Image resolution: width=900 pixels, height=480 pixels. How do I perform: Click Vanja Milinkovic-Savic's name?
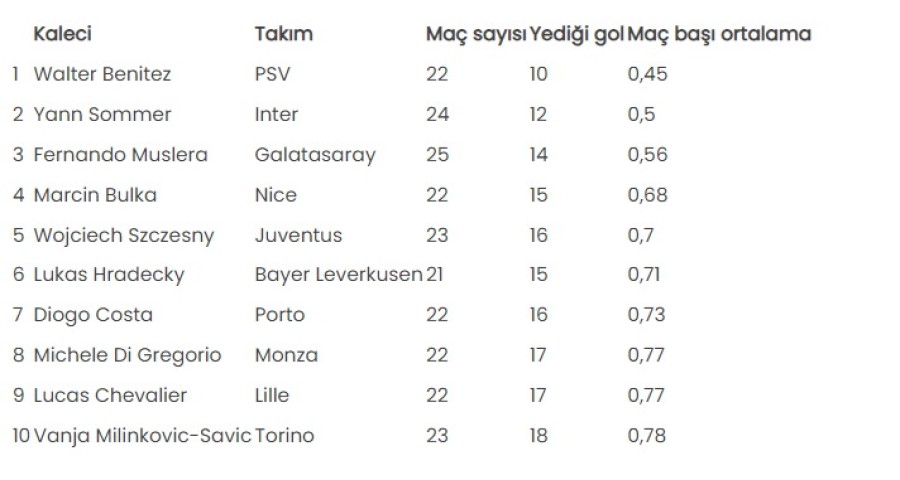142,436
